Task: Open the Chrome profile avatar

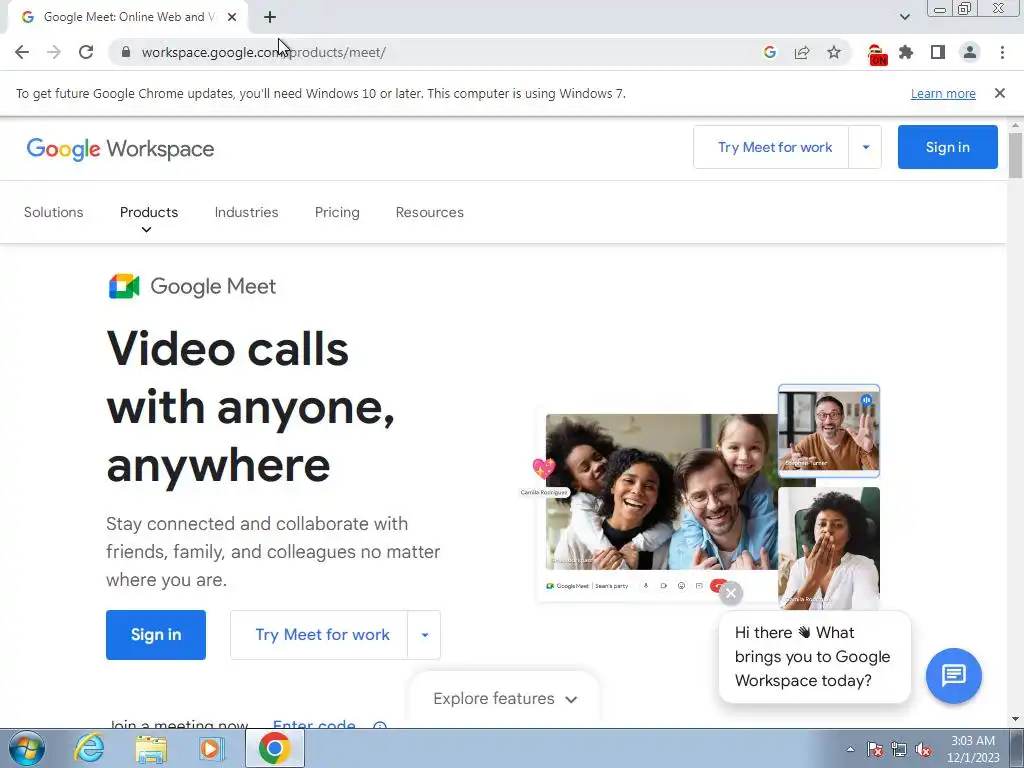Action: point(970,52)
